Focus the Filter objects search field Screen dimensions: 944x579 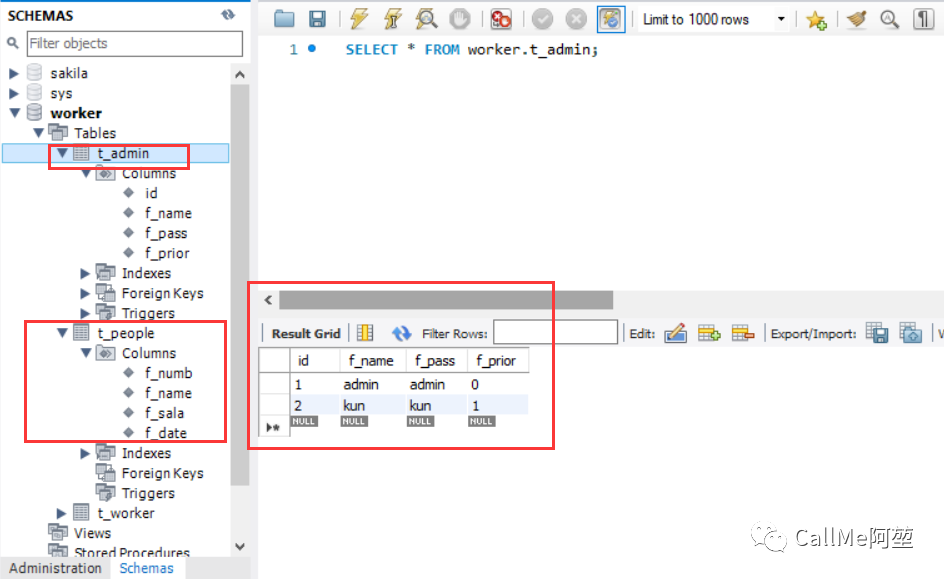tap(135, 43)
